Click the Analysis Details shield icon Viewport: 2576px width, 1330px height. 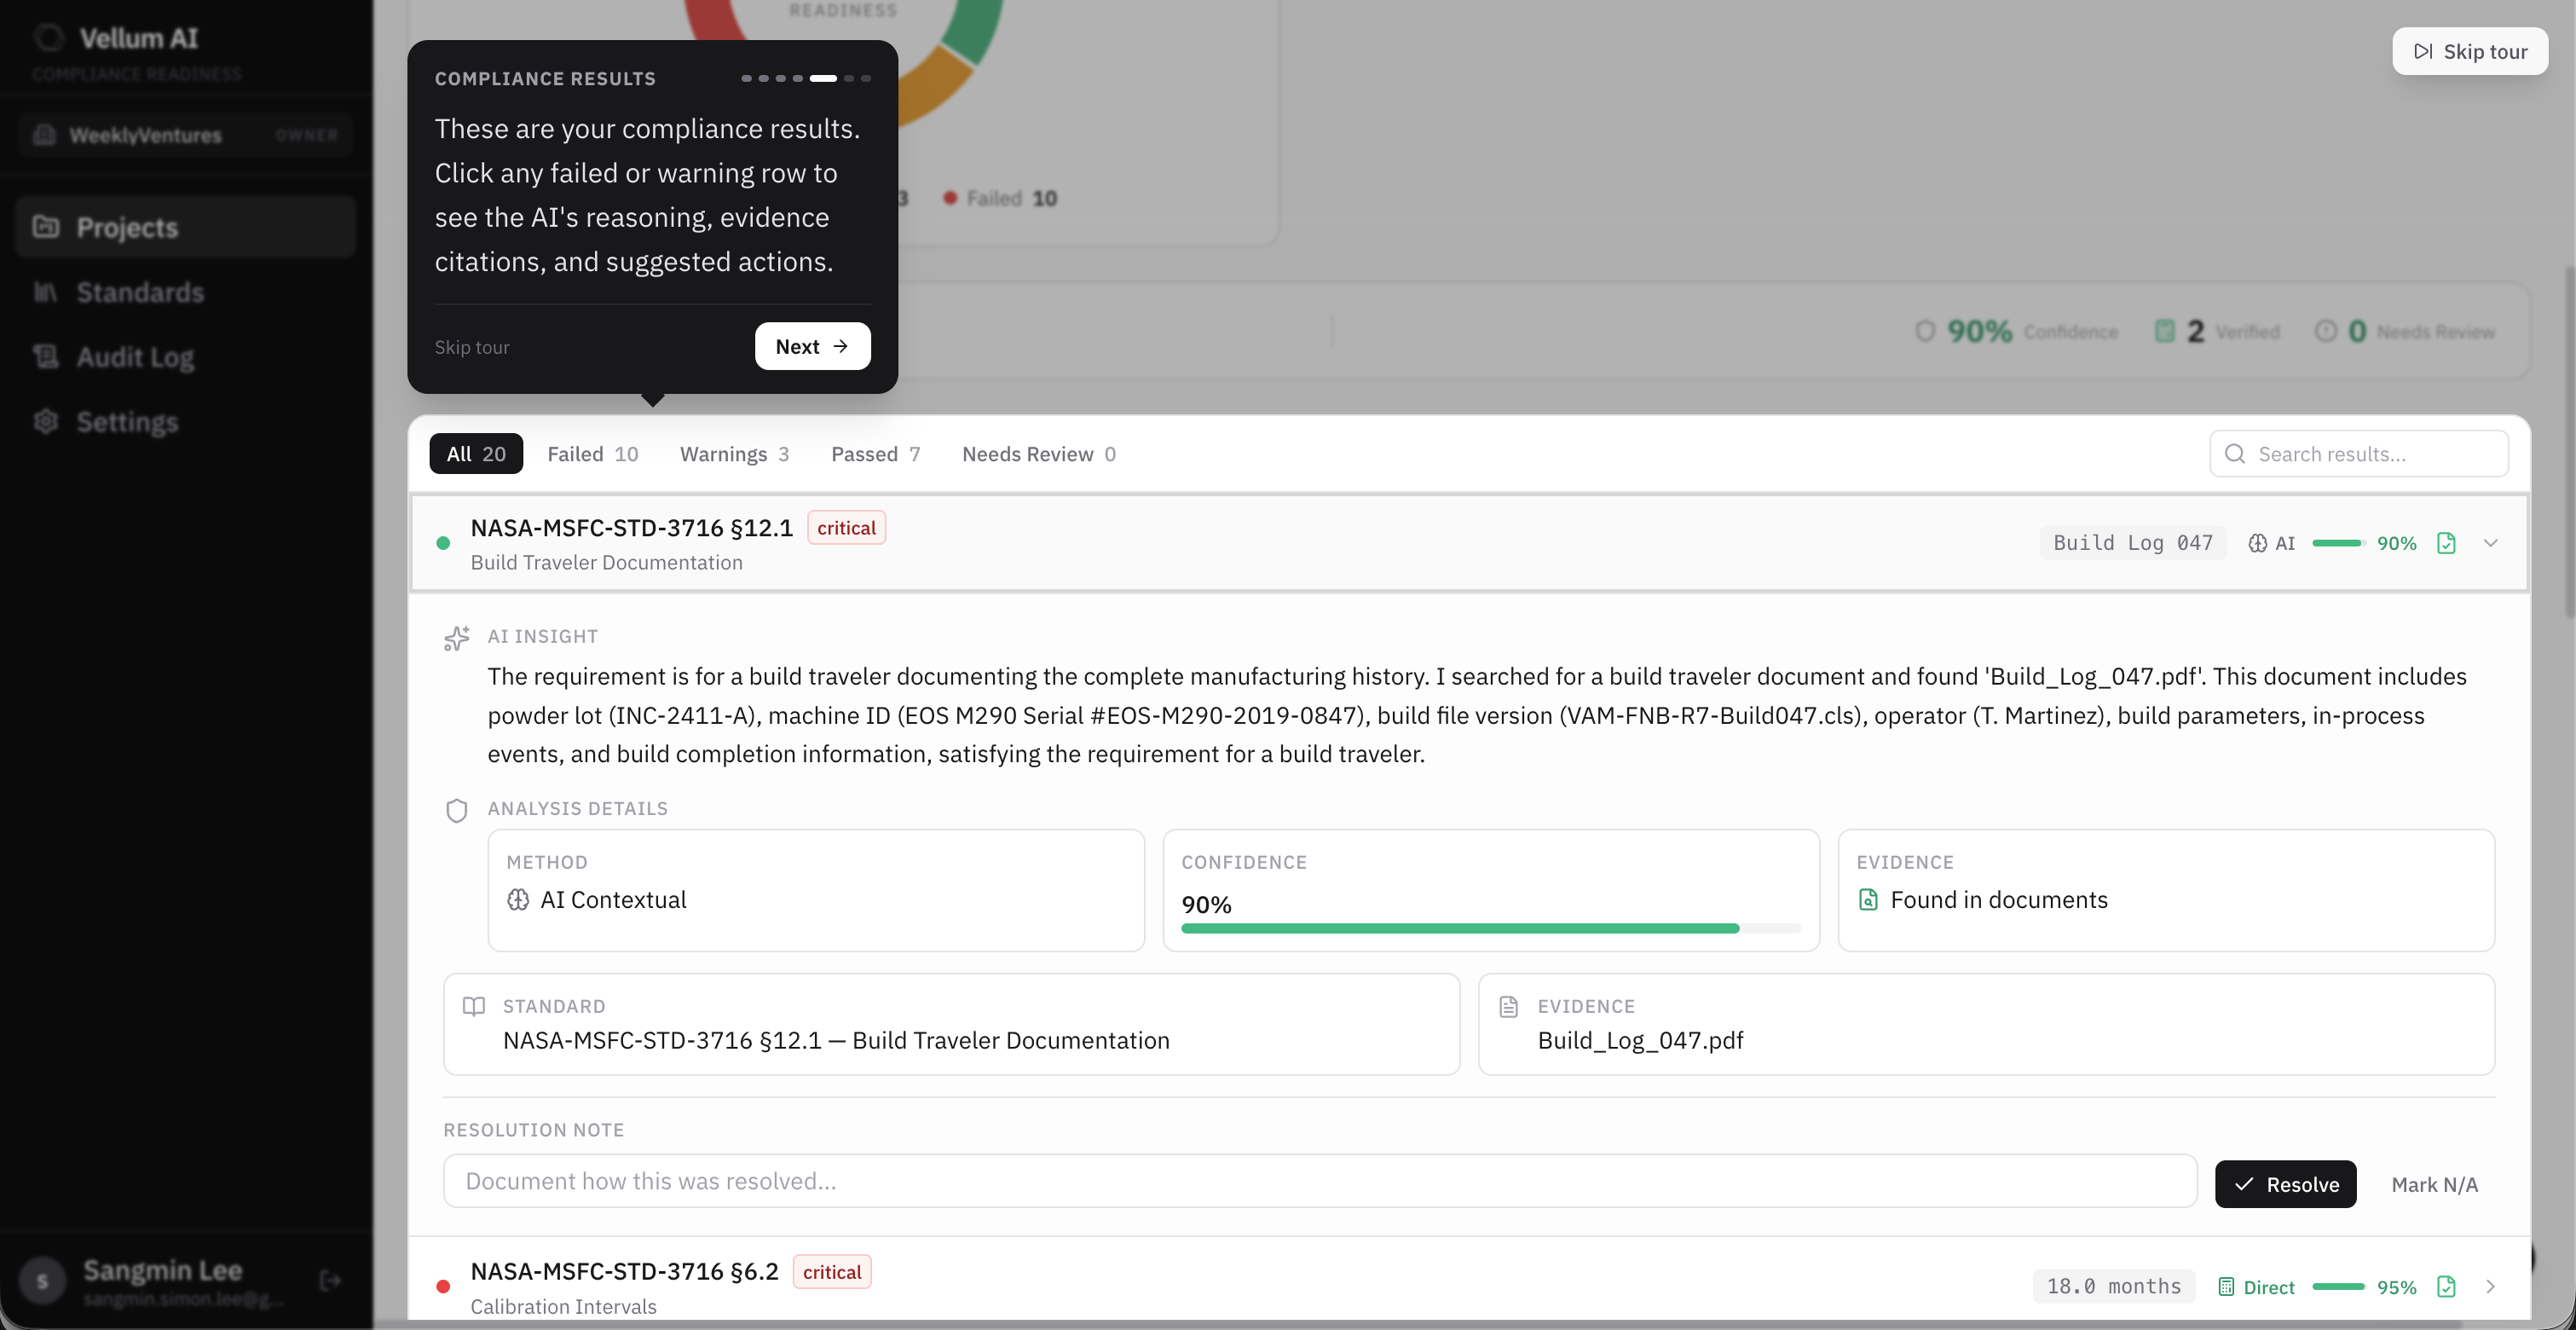[x=457, y=810]
